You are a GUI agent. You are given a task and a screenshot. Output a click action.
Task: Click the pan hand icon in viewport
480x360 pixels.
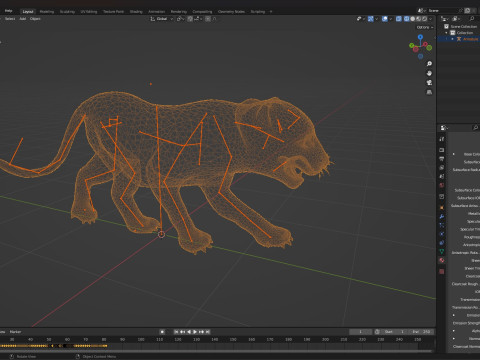(x=429, y=73)
